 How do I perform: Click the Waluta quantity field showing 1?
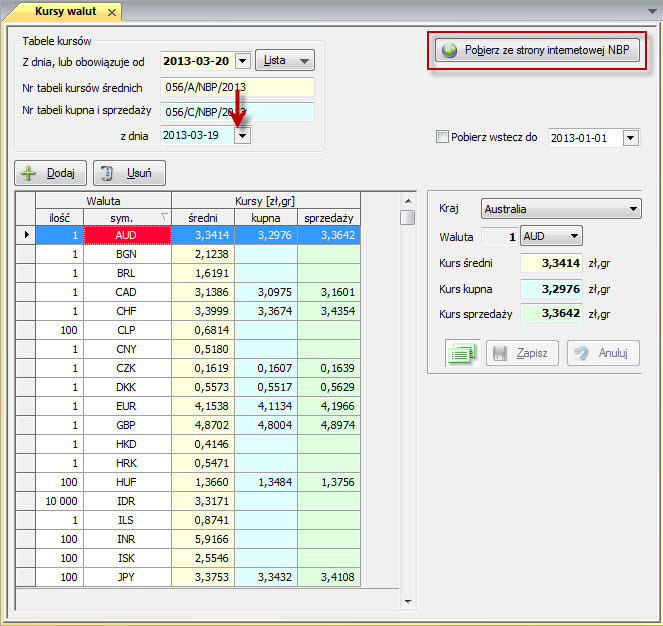coord(500,236)
